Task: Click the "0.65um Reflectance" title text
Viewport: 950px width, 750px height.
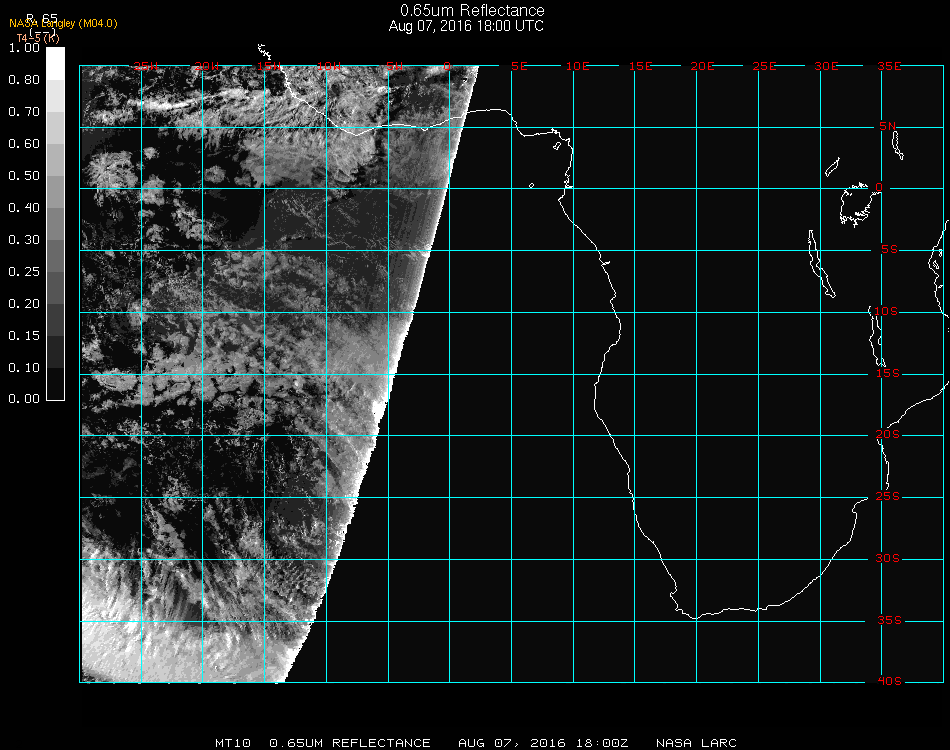Action: tap(466, 11)
